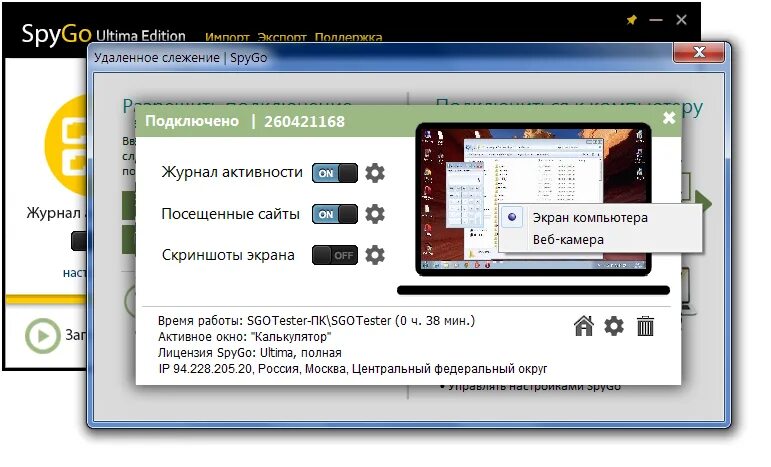The height and width of the screenshot is (467, 771).
Task: Click the trash bin delete icon
Action: tap(645, 326)
